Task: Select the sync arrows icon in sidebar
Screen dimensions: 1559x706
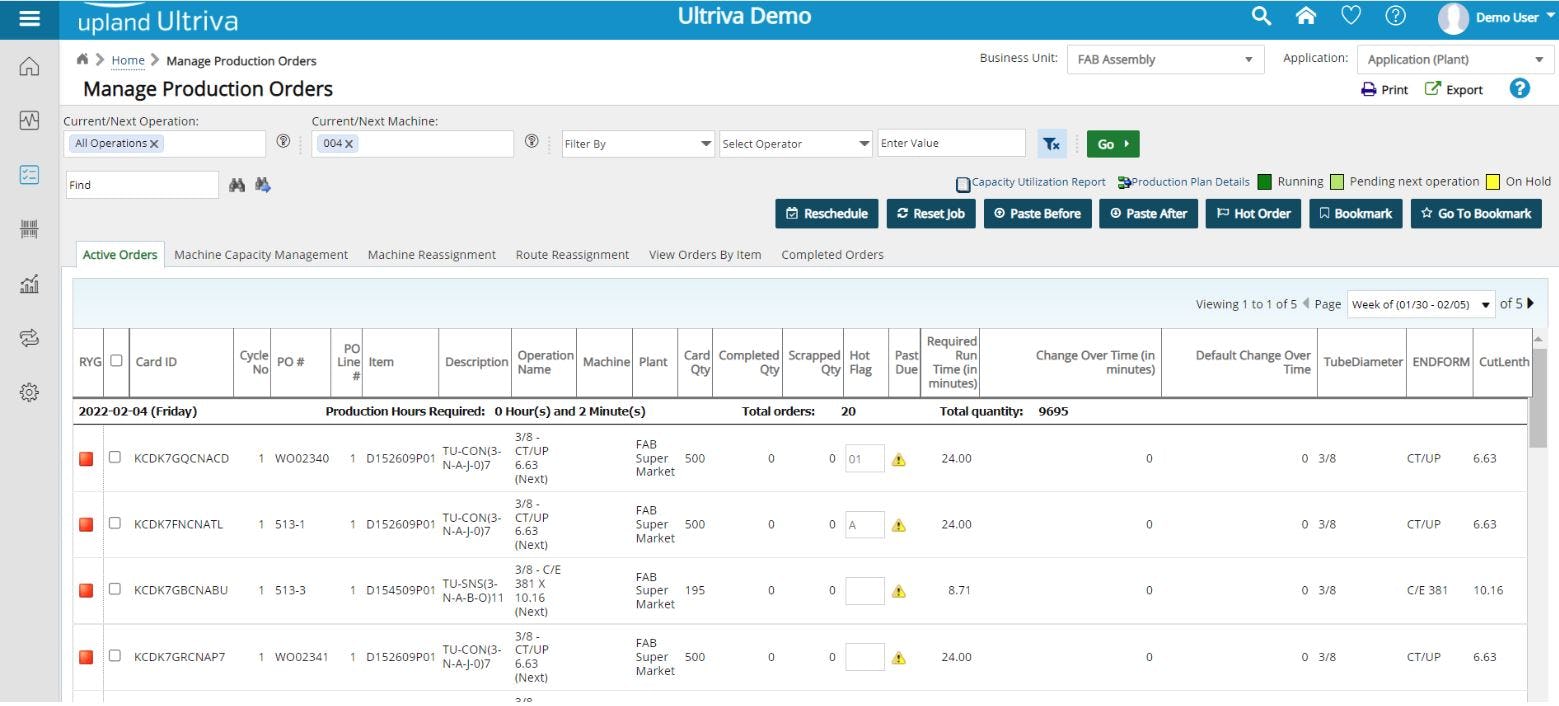Action: pyautogui.click(x=29, y=338)
